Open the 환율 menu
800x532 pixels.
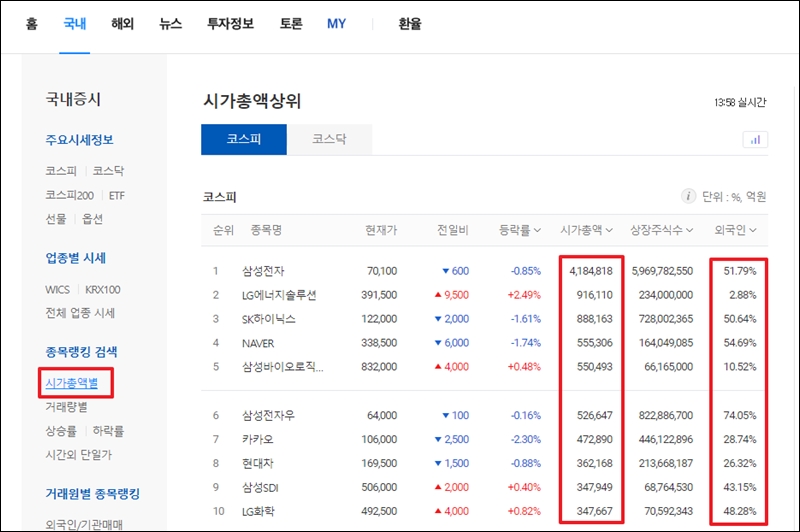pyautogui.click(x=410, y=23)
